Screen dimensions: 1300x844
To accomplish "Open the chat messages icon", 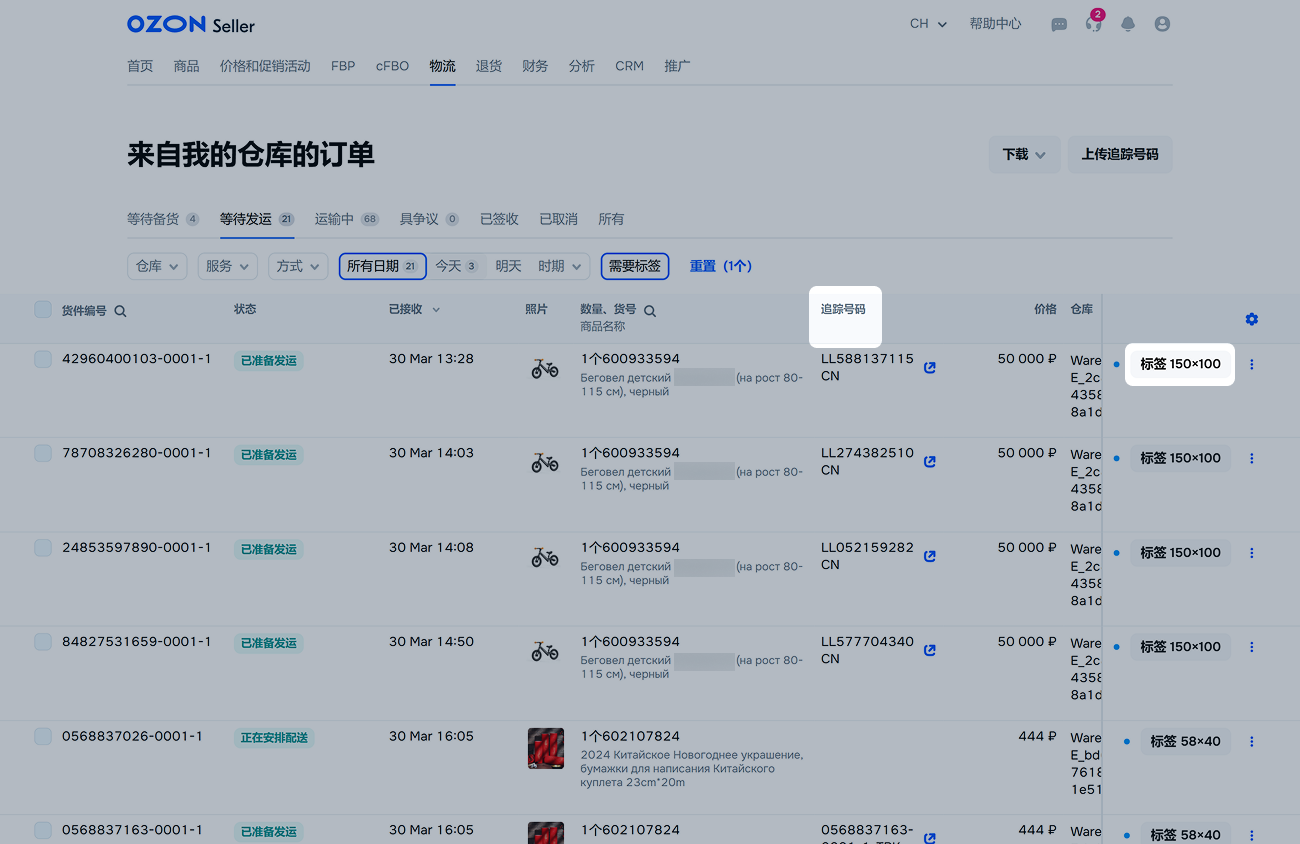I will pyautogui.click(x=1059, y=24).
